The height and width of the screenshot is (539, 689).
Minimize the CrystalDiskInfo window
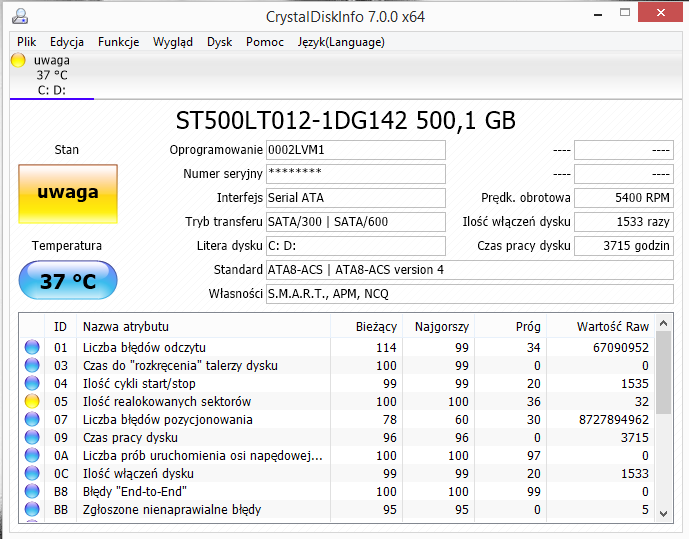click(598, 15)
